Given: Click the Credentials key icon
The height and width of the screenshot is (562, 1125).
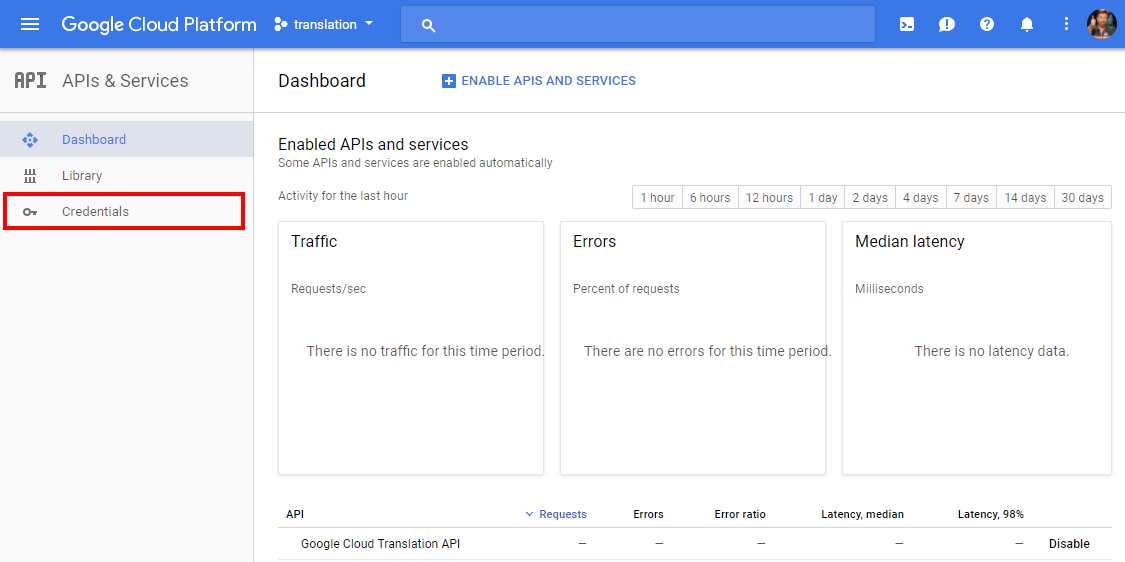Looking at the screenshot, I should (29, 212).
